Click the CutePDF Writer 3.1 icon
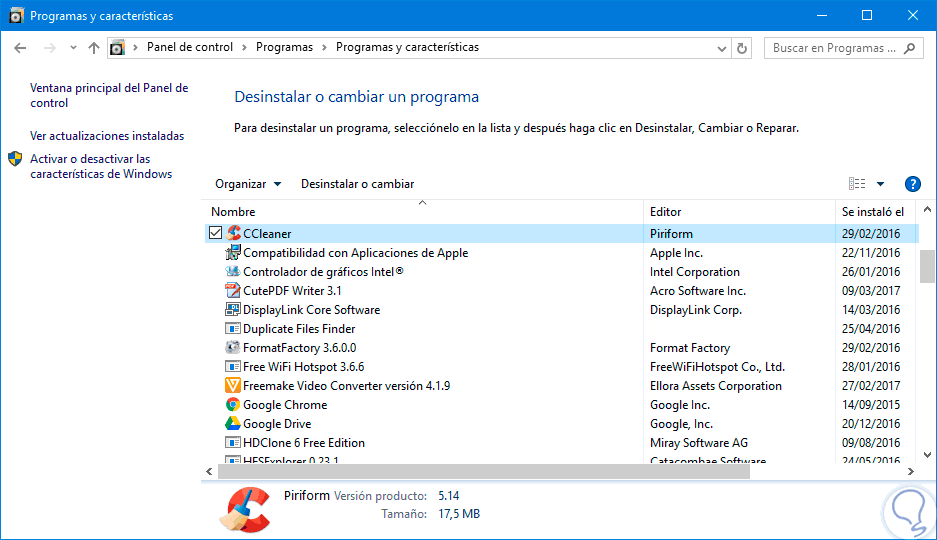937x540 pixels. click(x=233, y=290)
